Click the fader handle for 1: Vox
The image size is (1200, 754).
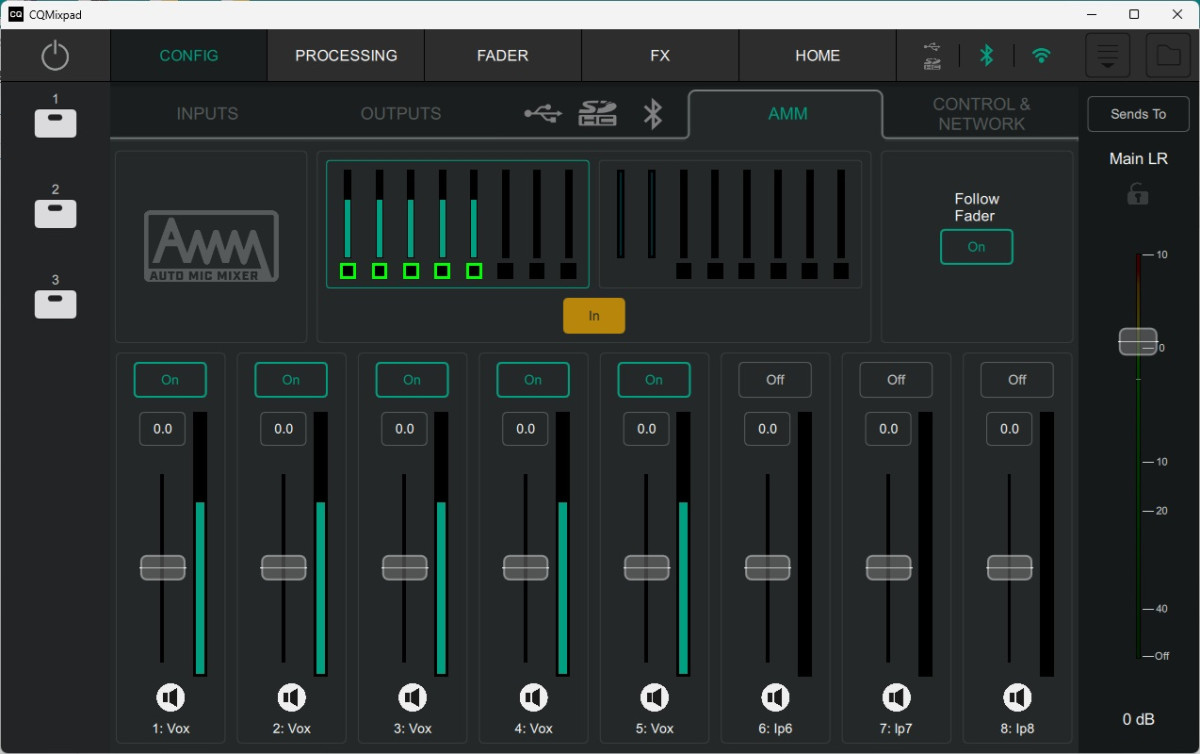click(163, 567)
